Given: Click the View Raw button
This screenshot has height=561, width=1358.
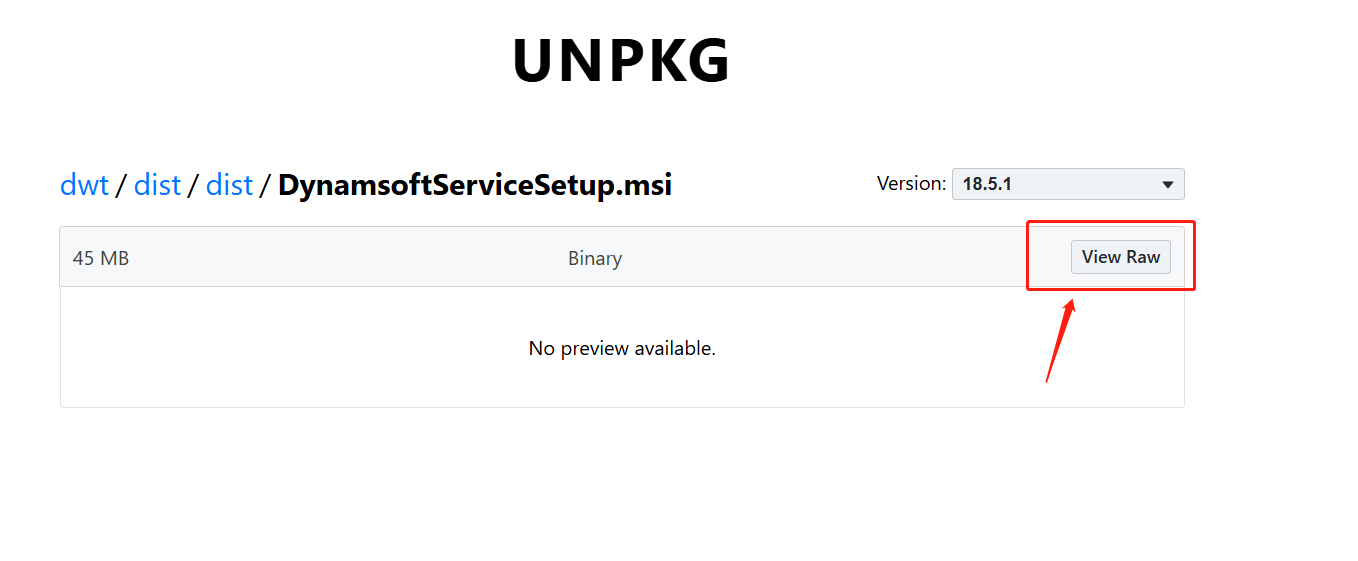Looking at the screenshot, I should click(x=1120, y=257).
